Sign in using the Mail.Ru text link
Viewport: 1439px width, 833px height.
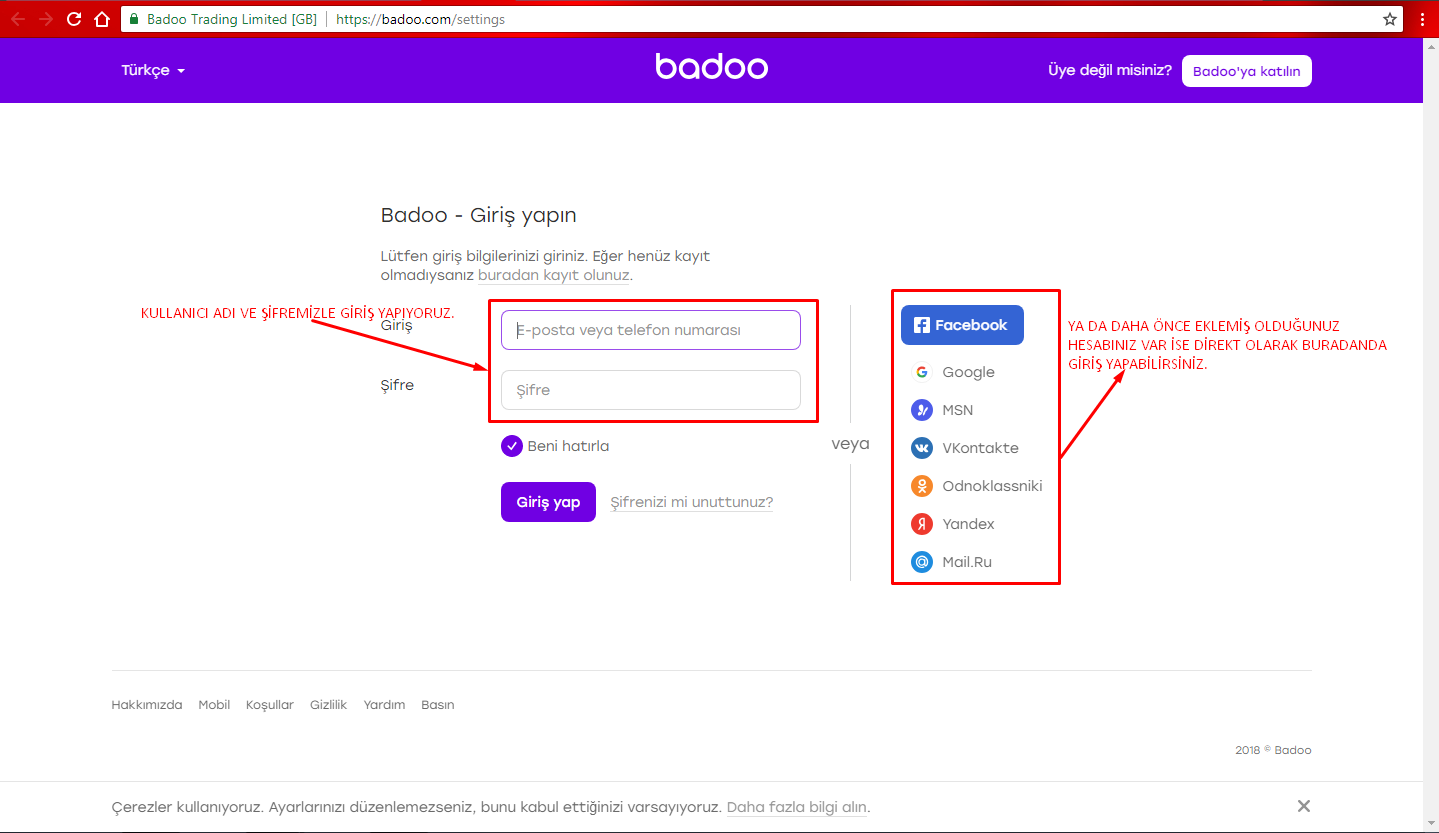pos(967,562)
